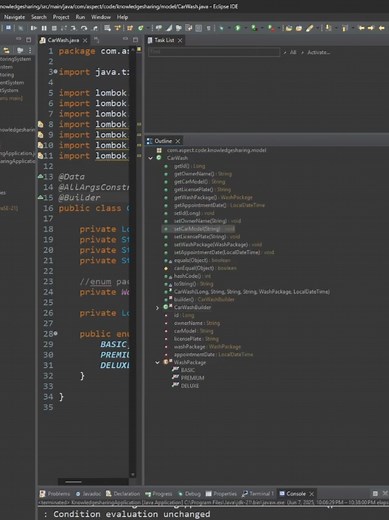Image resolution: width=389 pixels, height=520 pixels.
Task: Select equals(Object) in Outline
Action: 202,260
